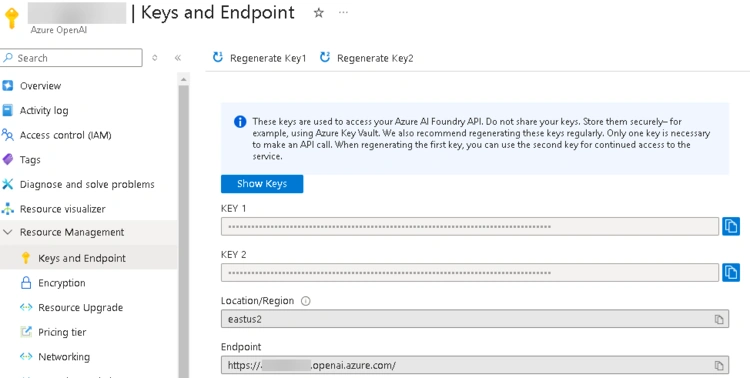This screenshot has width=750, height=378.
Task: Click the Activity log book icon
Action: [7, 110]
